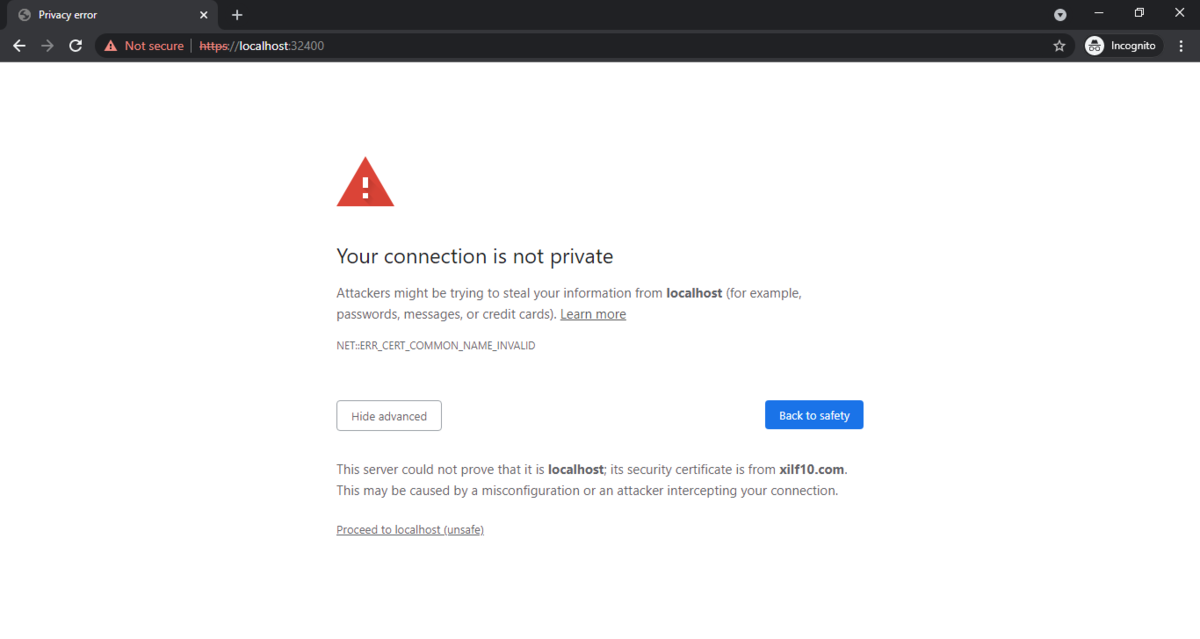
Task: Open Chrome's three-dot menu
Action: click(1181, 46)
